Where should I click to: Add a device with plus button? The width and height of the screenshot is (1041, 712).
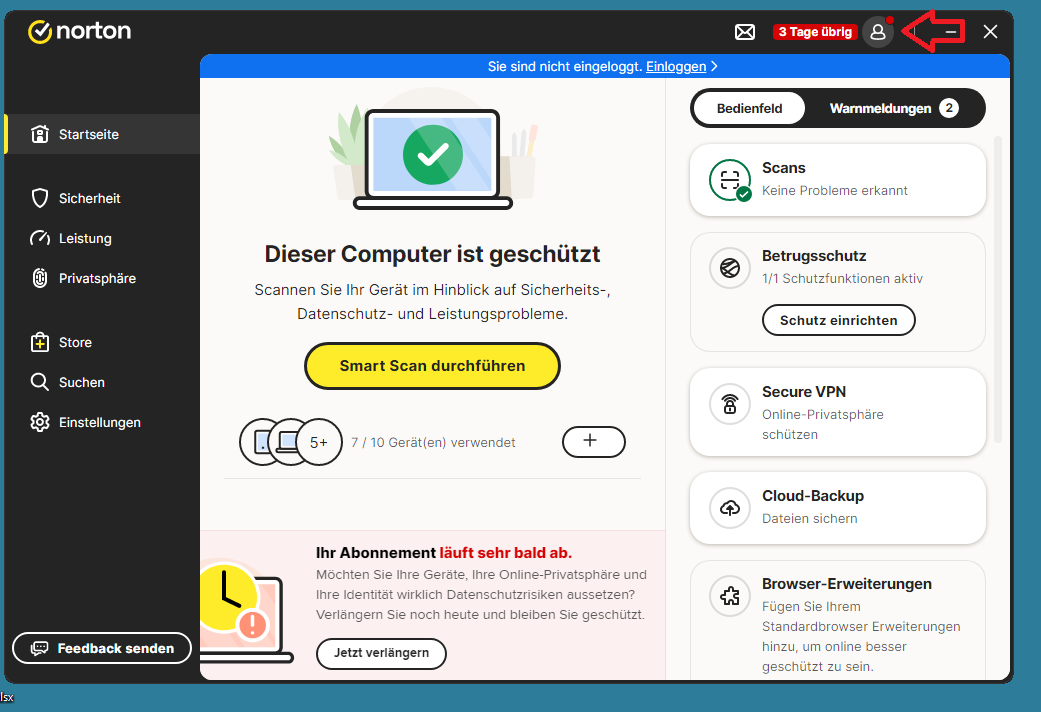pyautogui.click(x=593, y=441)
